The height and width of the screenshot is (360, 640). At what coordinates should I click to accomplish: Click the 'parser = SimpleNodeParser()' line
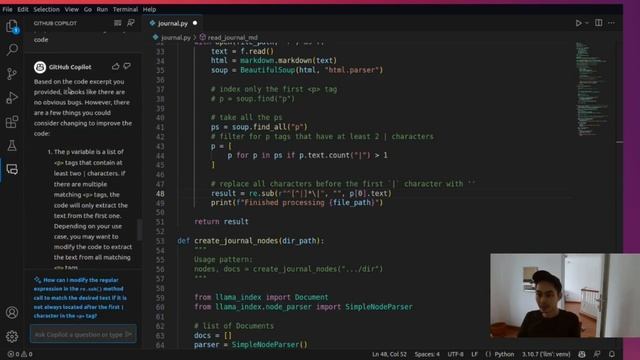[251, 345]
